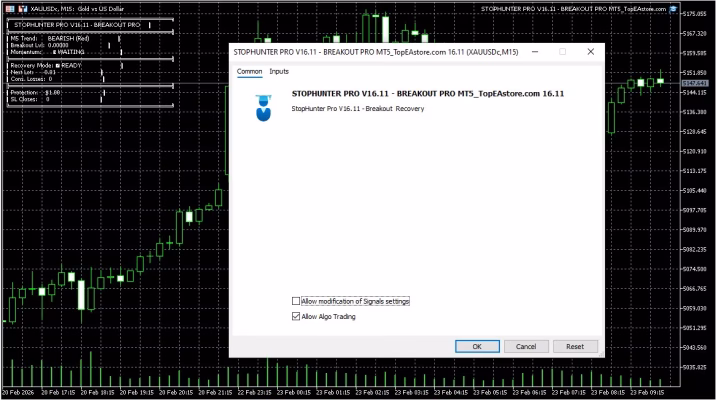Click the '20 Feb 19:15' time axis label
The height and width of the screenshot is (400, 716).
tap(137, 392)
